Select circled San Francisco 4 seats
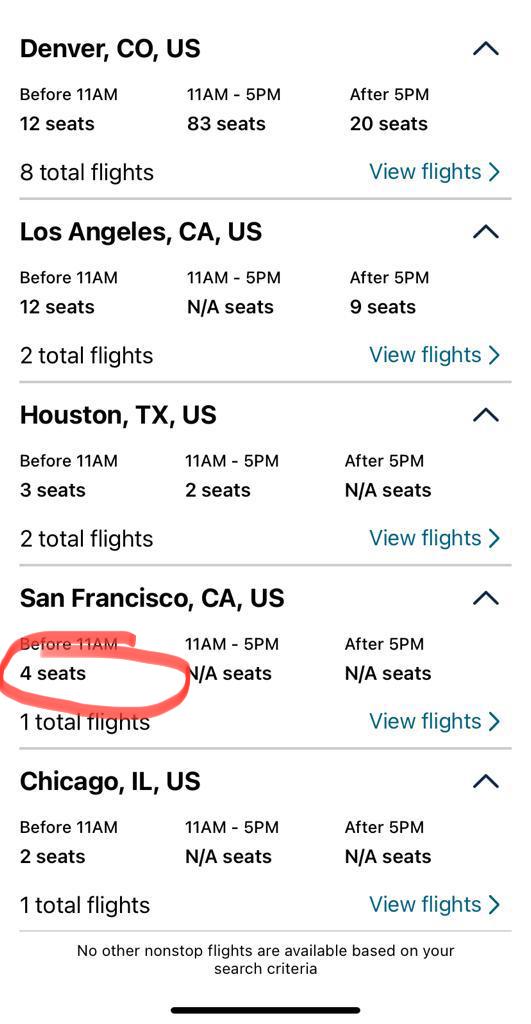The width and height of the screenshot is (531, 1024). tap(52, 673)
